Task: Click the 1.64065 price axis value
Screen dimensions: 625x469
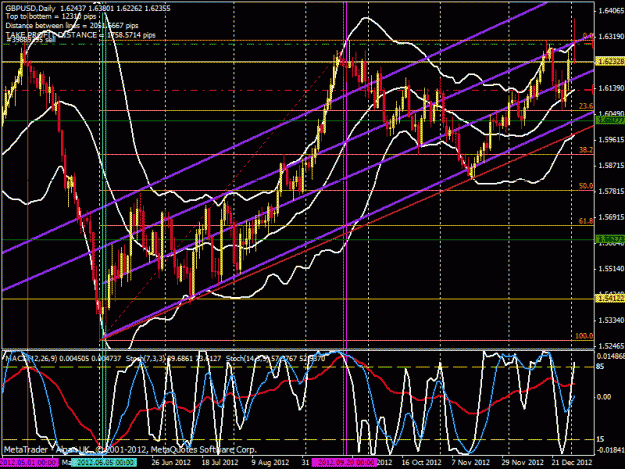Action: coord(611,11)
